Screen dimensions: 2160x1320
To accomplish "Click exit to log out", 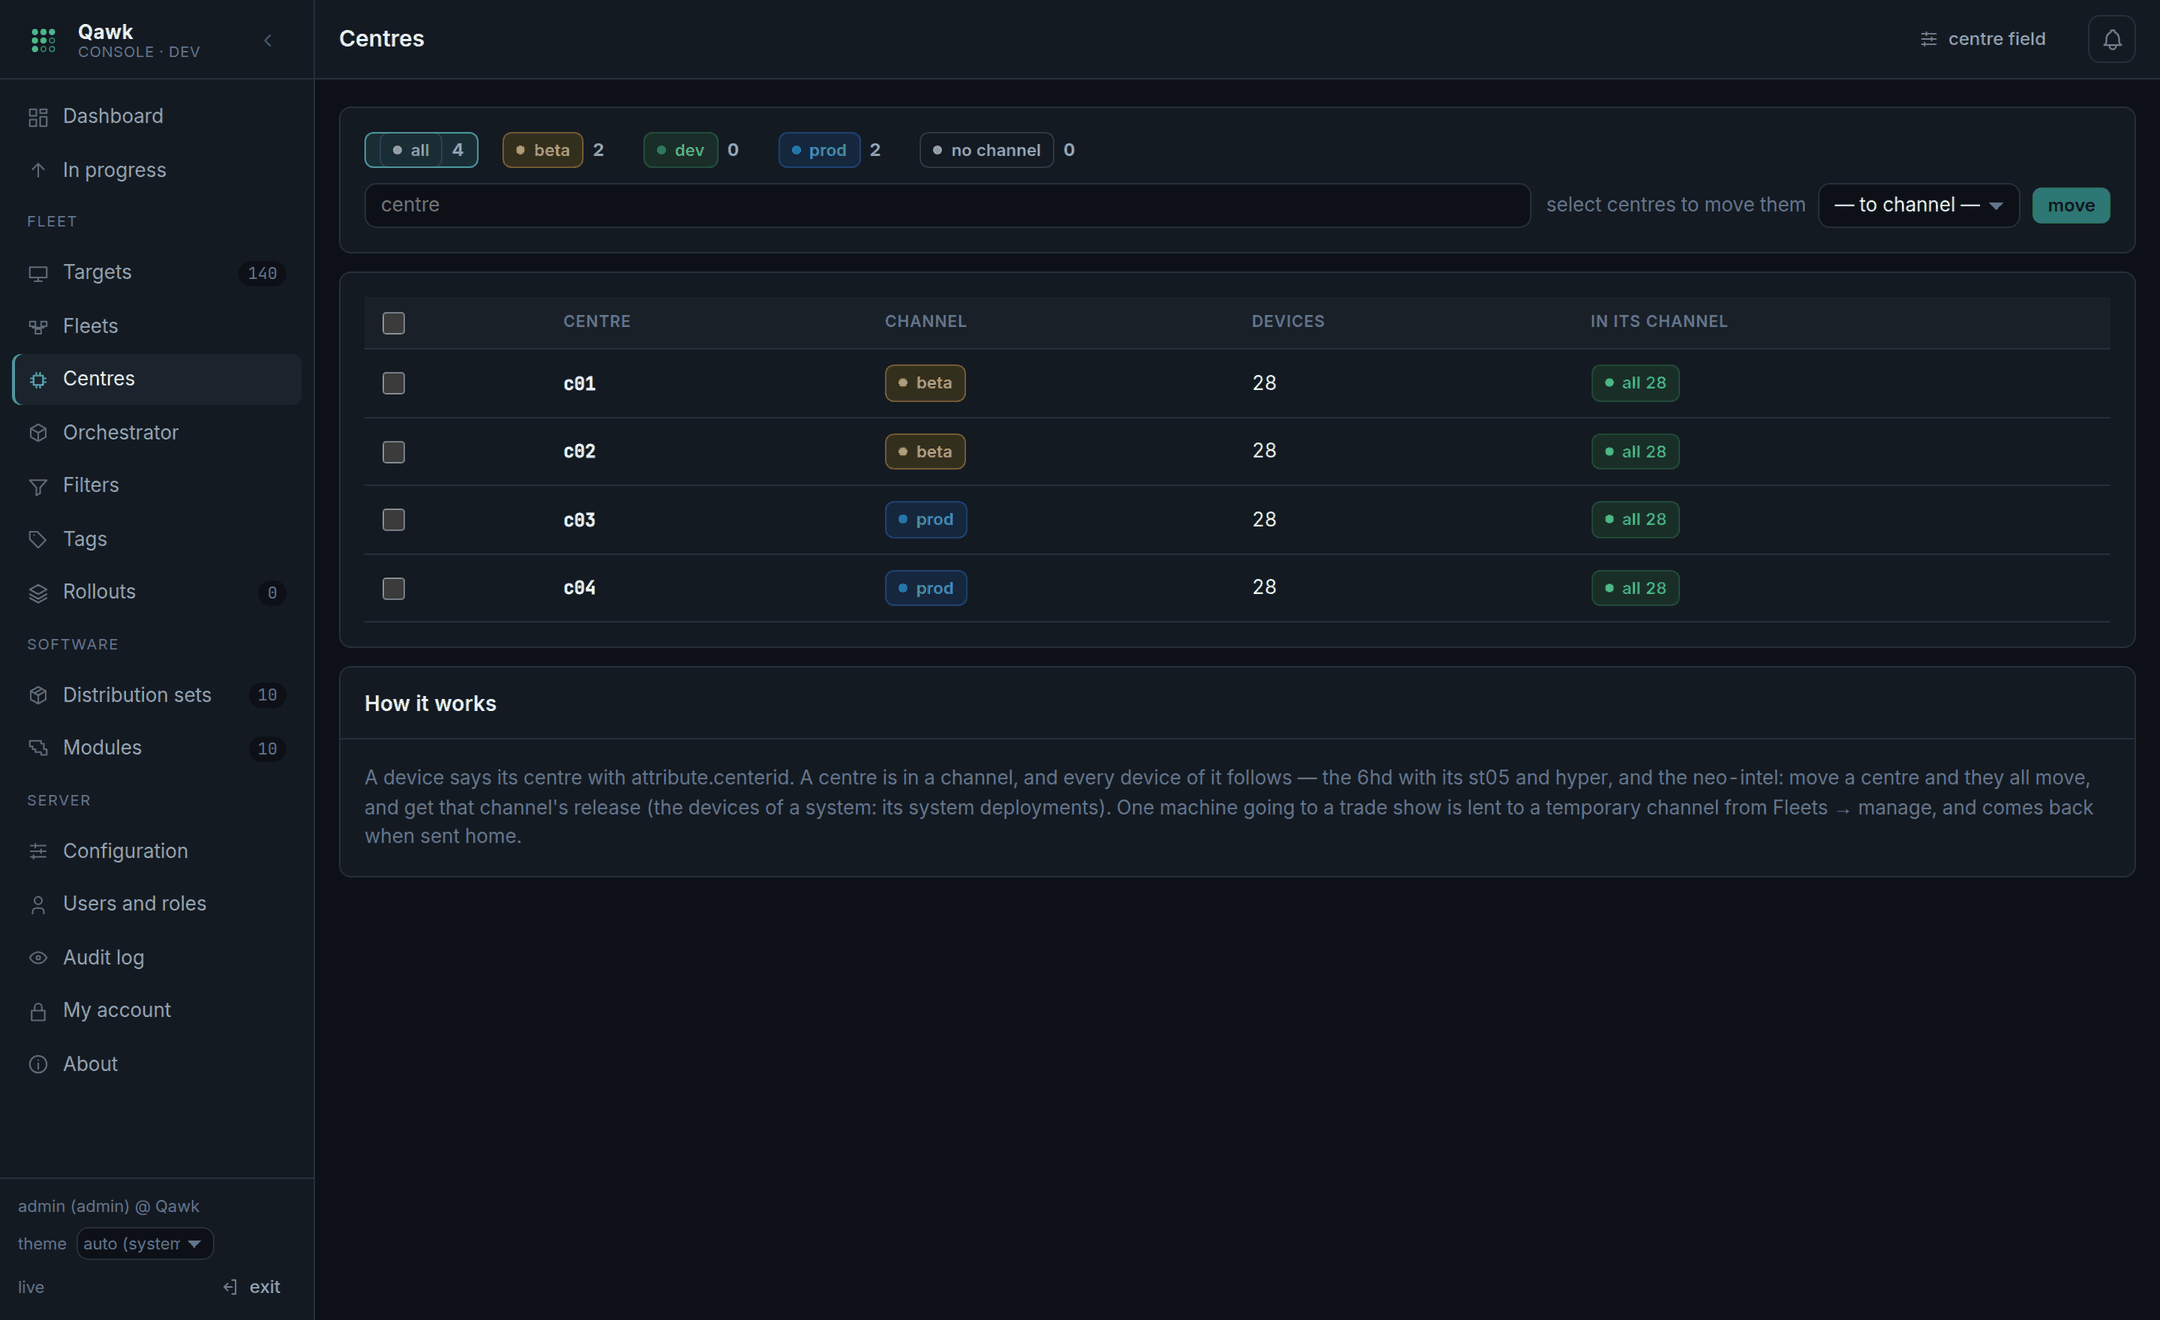I will pos(252,1287).
